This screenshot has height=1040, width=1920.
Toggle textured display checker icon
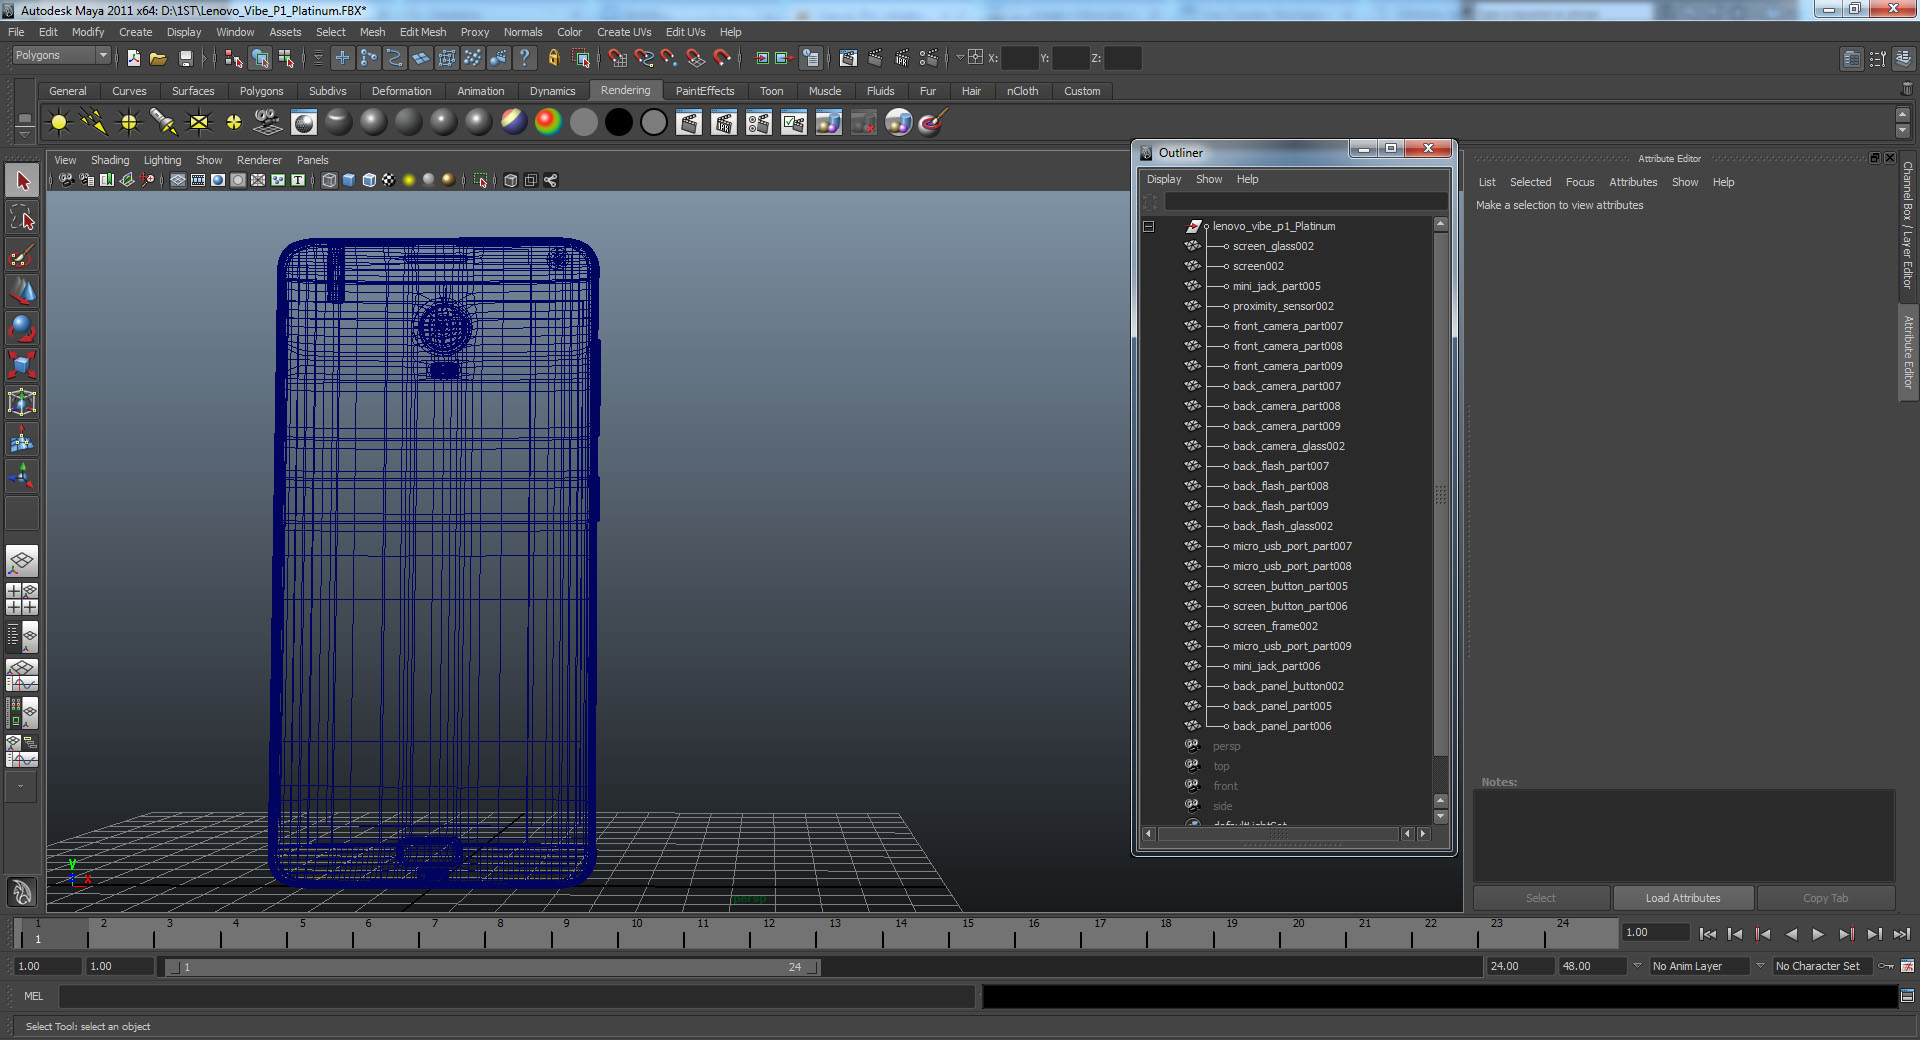[x=389, y=180]
